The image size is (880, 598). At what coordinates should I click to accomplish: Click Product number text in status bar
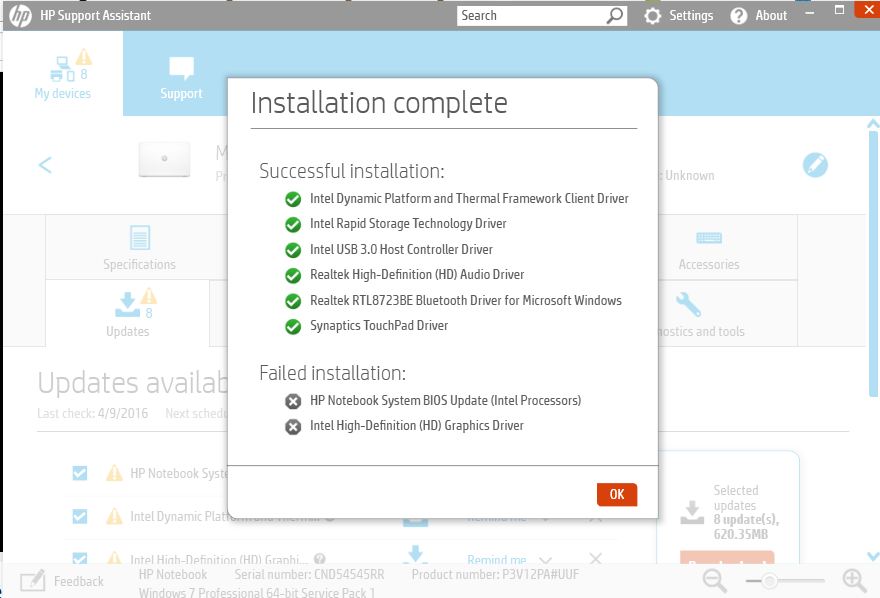(495, 574)
